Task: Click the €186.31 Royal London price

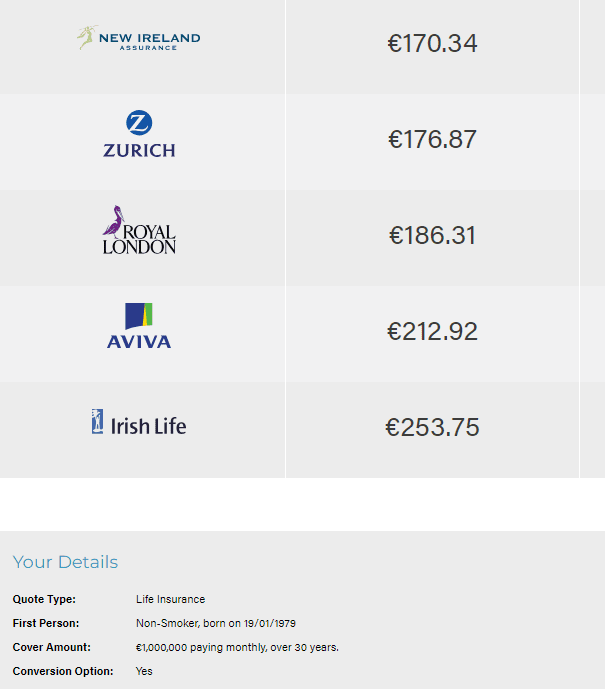Action: point(432,236)
